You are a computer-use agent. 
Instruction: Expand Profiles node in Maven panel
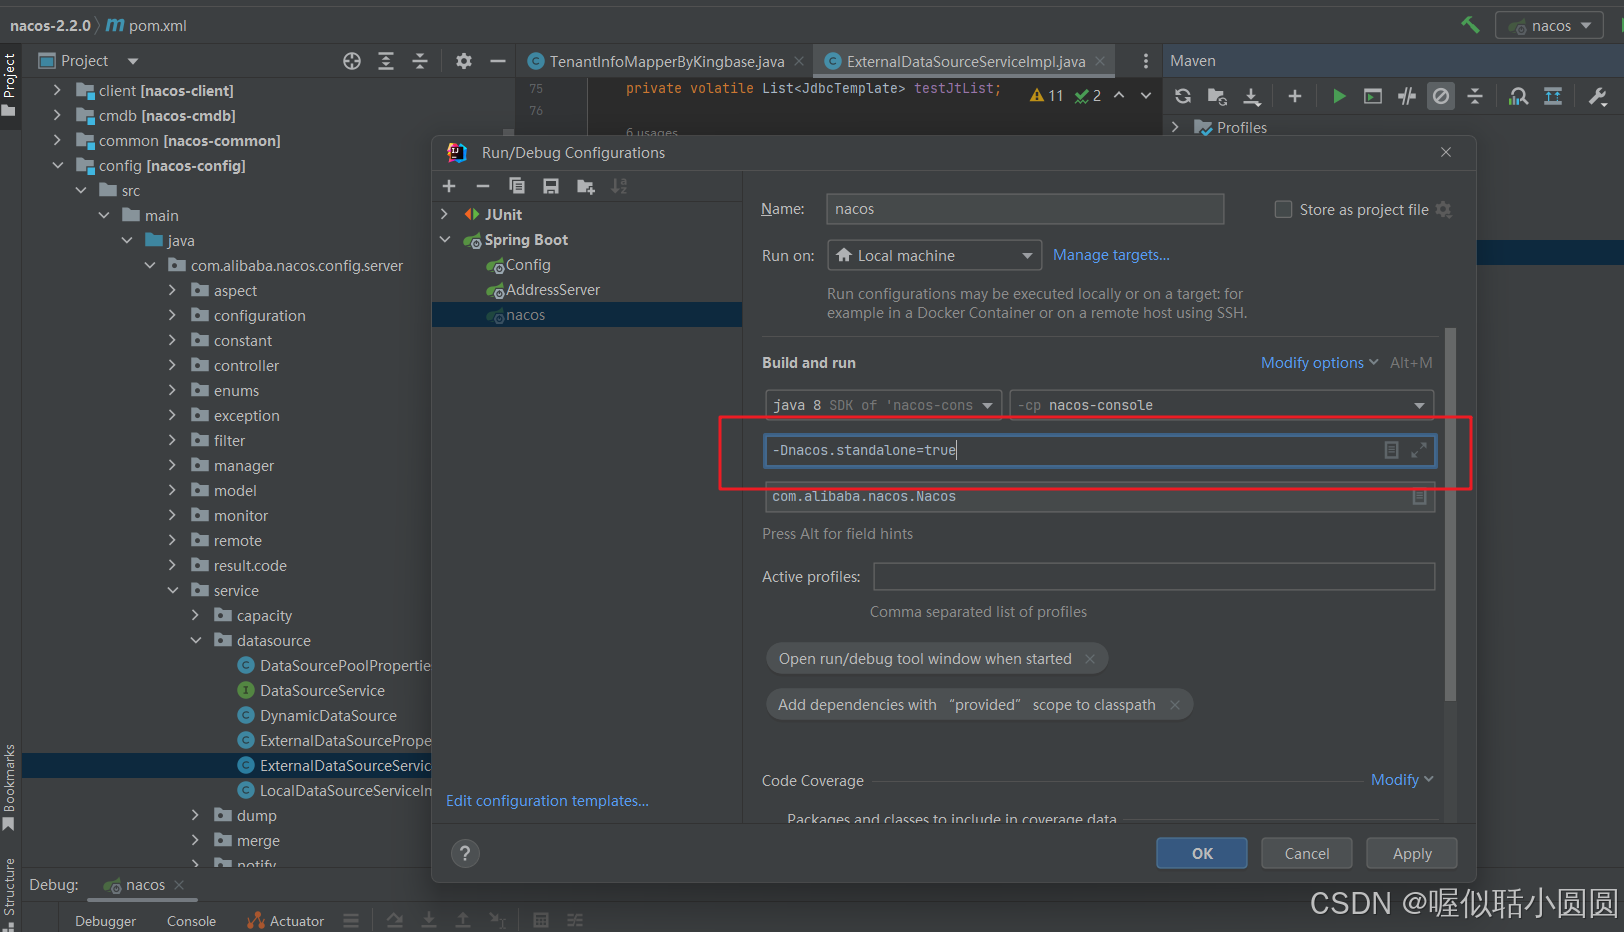point(1175,127)
